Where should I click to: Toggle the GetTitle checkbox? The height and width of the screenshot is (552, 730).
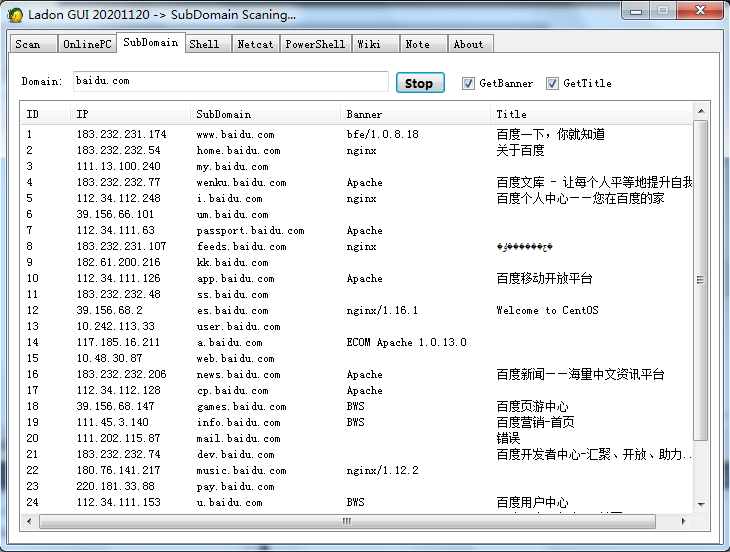tap(552, 83)
